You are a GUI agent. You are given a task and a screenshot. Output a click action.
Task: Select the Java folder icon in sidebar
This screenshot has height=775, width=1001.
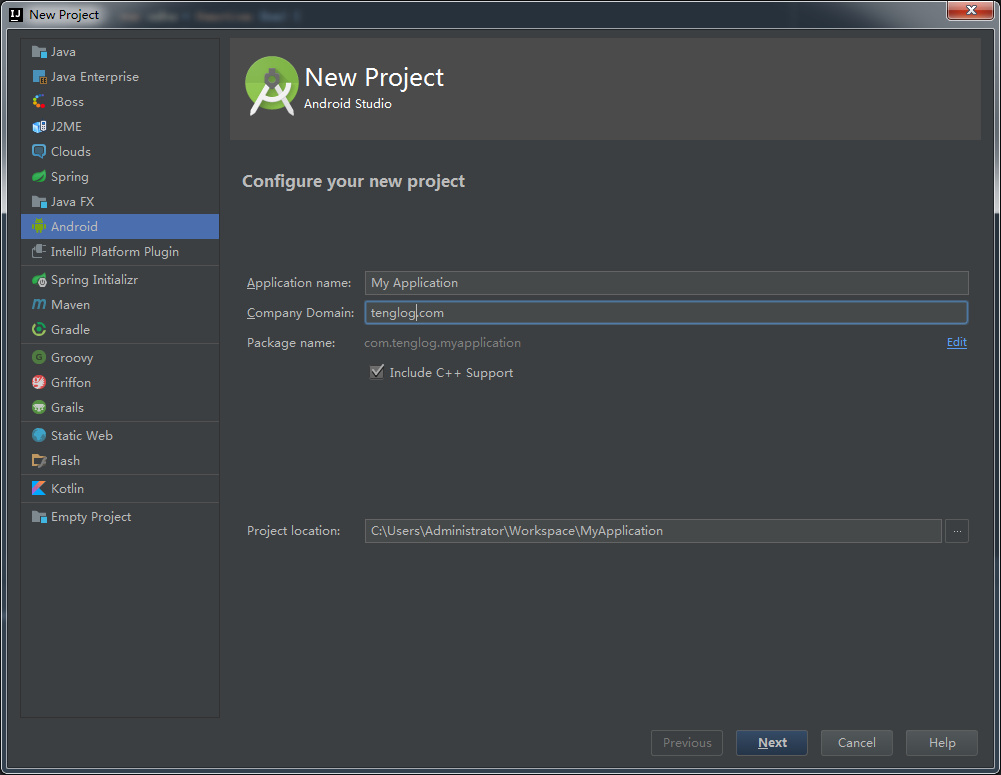(39, 52)
